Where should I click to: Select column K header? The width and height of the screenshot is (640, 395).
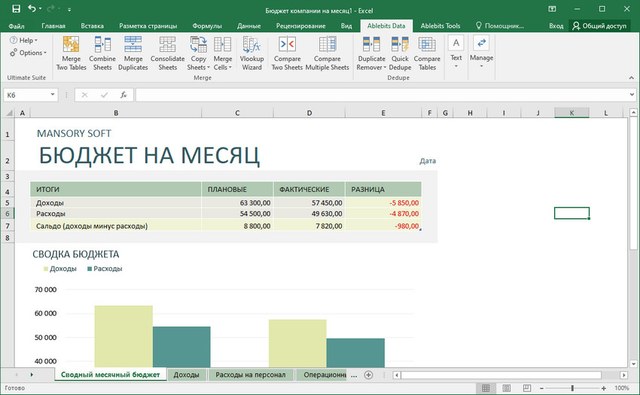pyautogui.click(x=571, y=113)
